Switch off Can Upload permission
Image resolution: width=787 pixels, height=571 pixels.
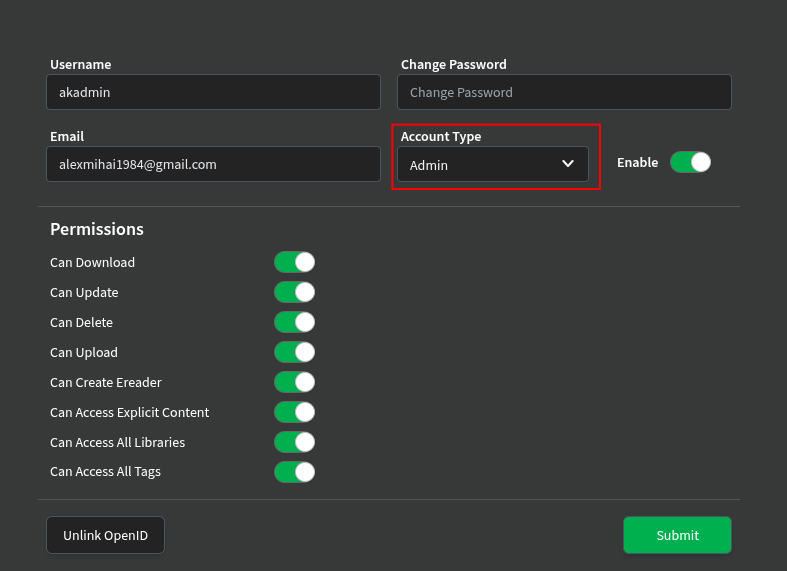coord(294,352)
